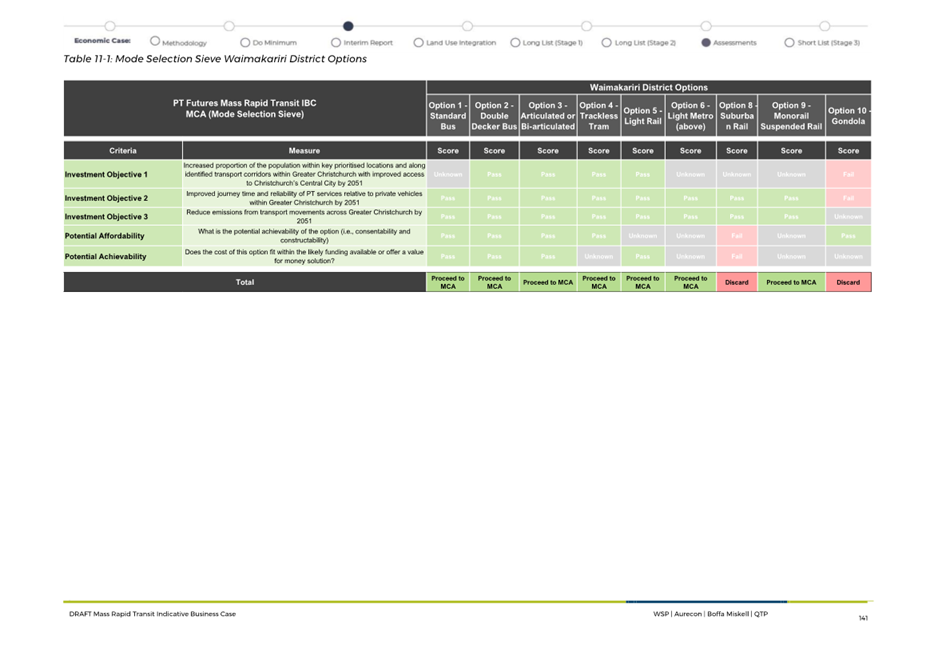
Task: Click the 'Option 6 - Light Metro (above)' header
Action: point(690,116)
